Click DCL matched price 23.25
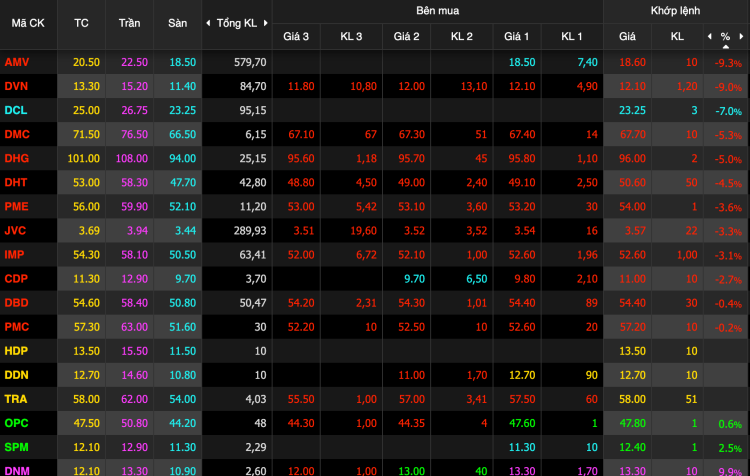Viewport: 750px width, 476px height. point(632,110)
